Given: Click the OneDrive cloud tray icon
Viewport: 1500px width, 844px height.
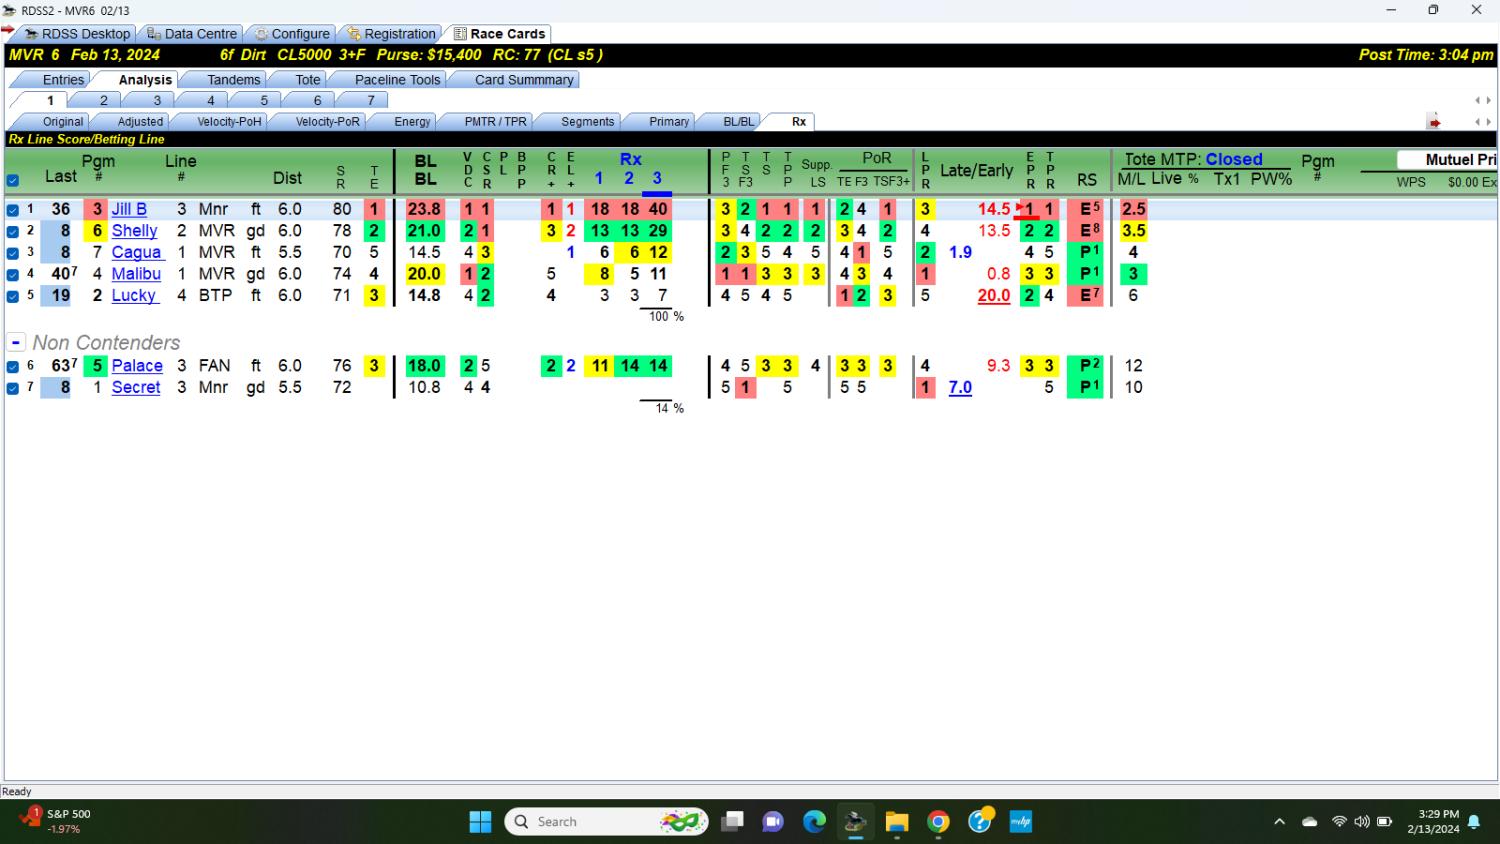Looking at the screenshot, I should pyautogui.click(x=1309, y=822).
